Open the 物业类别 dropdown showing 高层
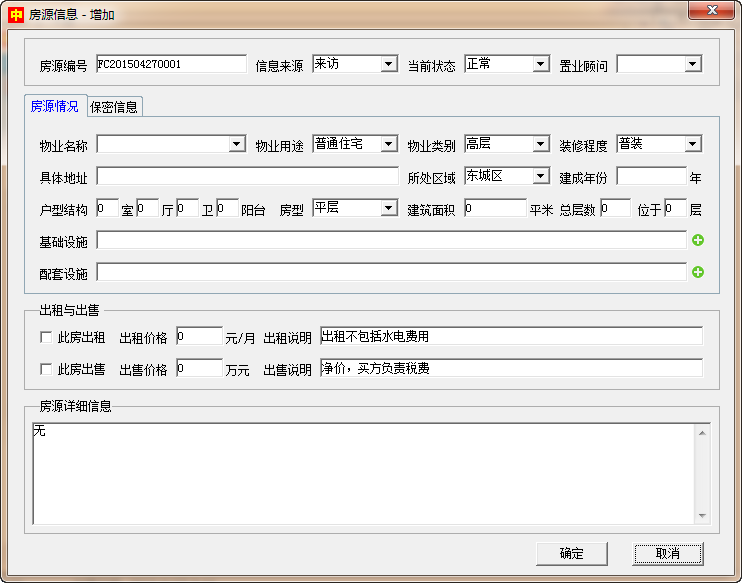This screenshot has height=583, width=742. 507,144
